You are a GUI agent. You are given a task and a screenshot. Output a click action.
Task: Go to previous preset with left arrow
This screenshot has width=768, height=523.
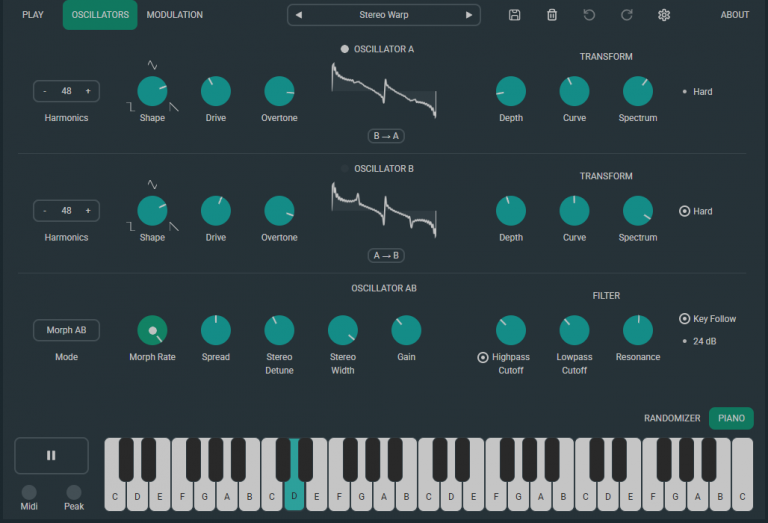click(x=298, y=15)
